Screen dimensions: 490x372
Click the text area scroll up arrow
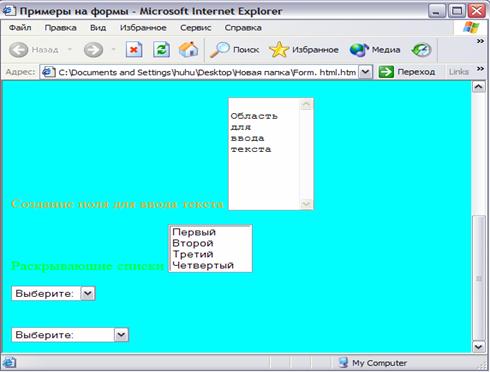[x=306, y=104]
